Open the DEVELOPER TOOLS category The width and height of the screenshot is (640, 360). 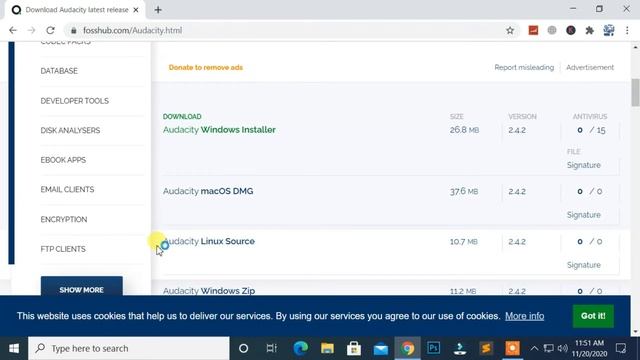click(x=75, y=101)
